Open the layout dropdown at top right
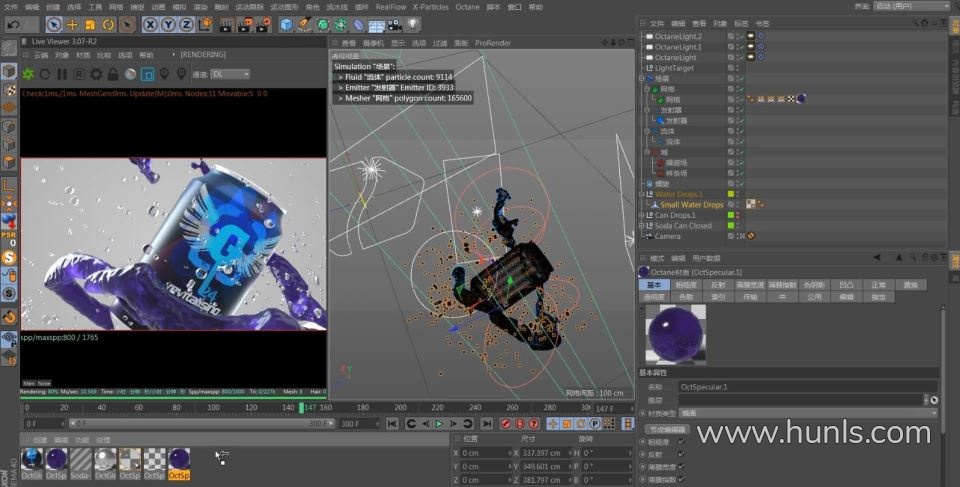The image size is (960, 487). coord(912,6)
